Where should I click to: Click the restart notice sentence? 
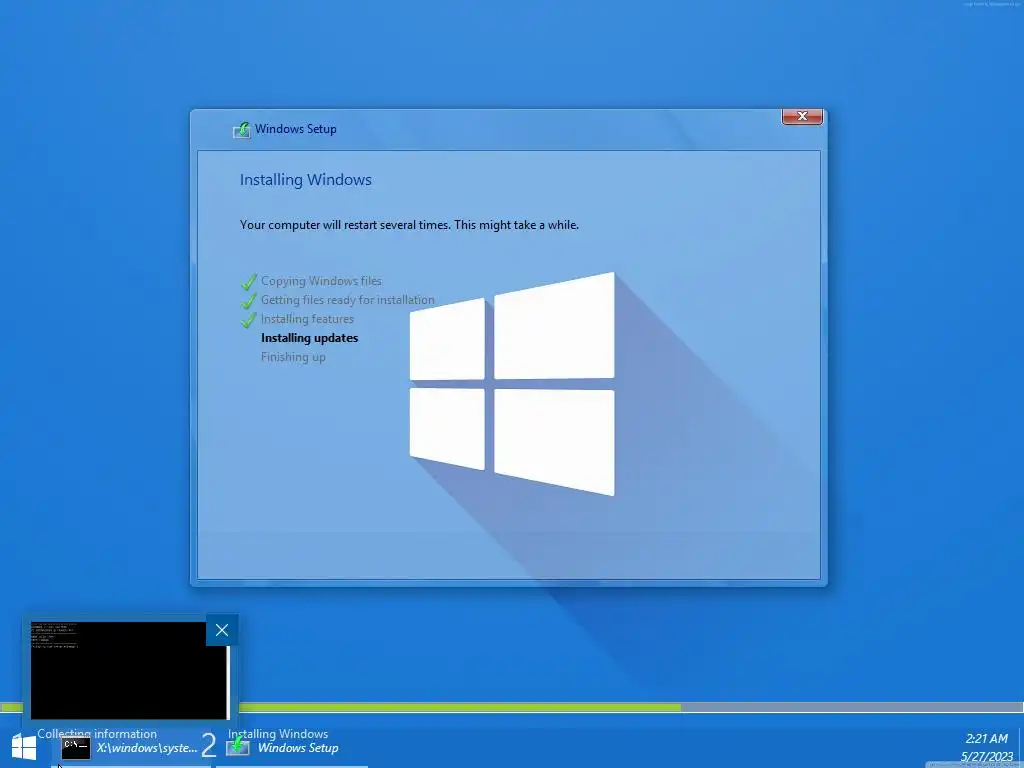coord(409,225)
